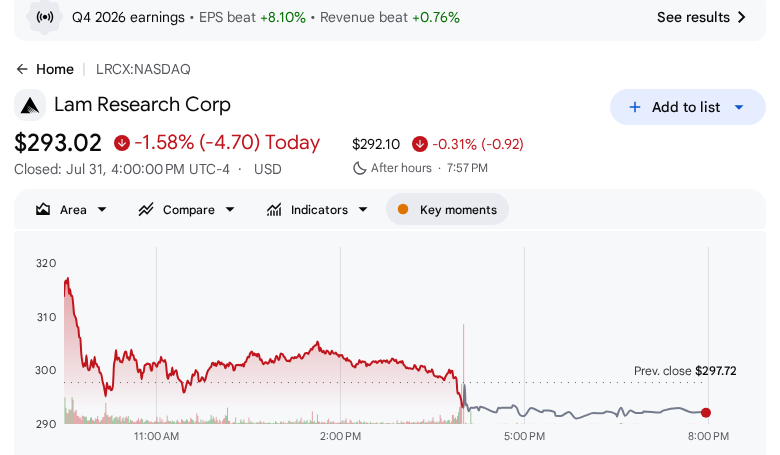Click the after hours moon icon
Image resolution: width=780 pixels, height=455 pixels.
tap(359, 168)
